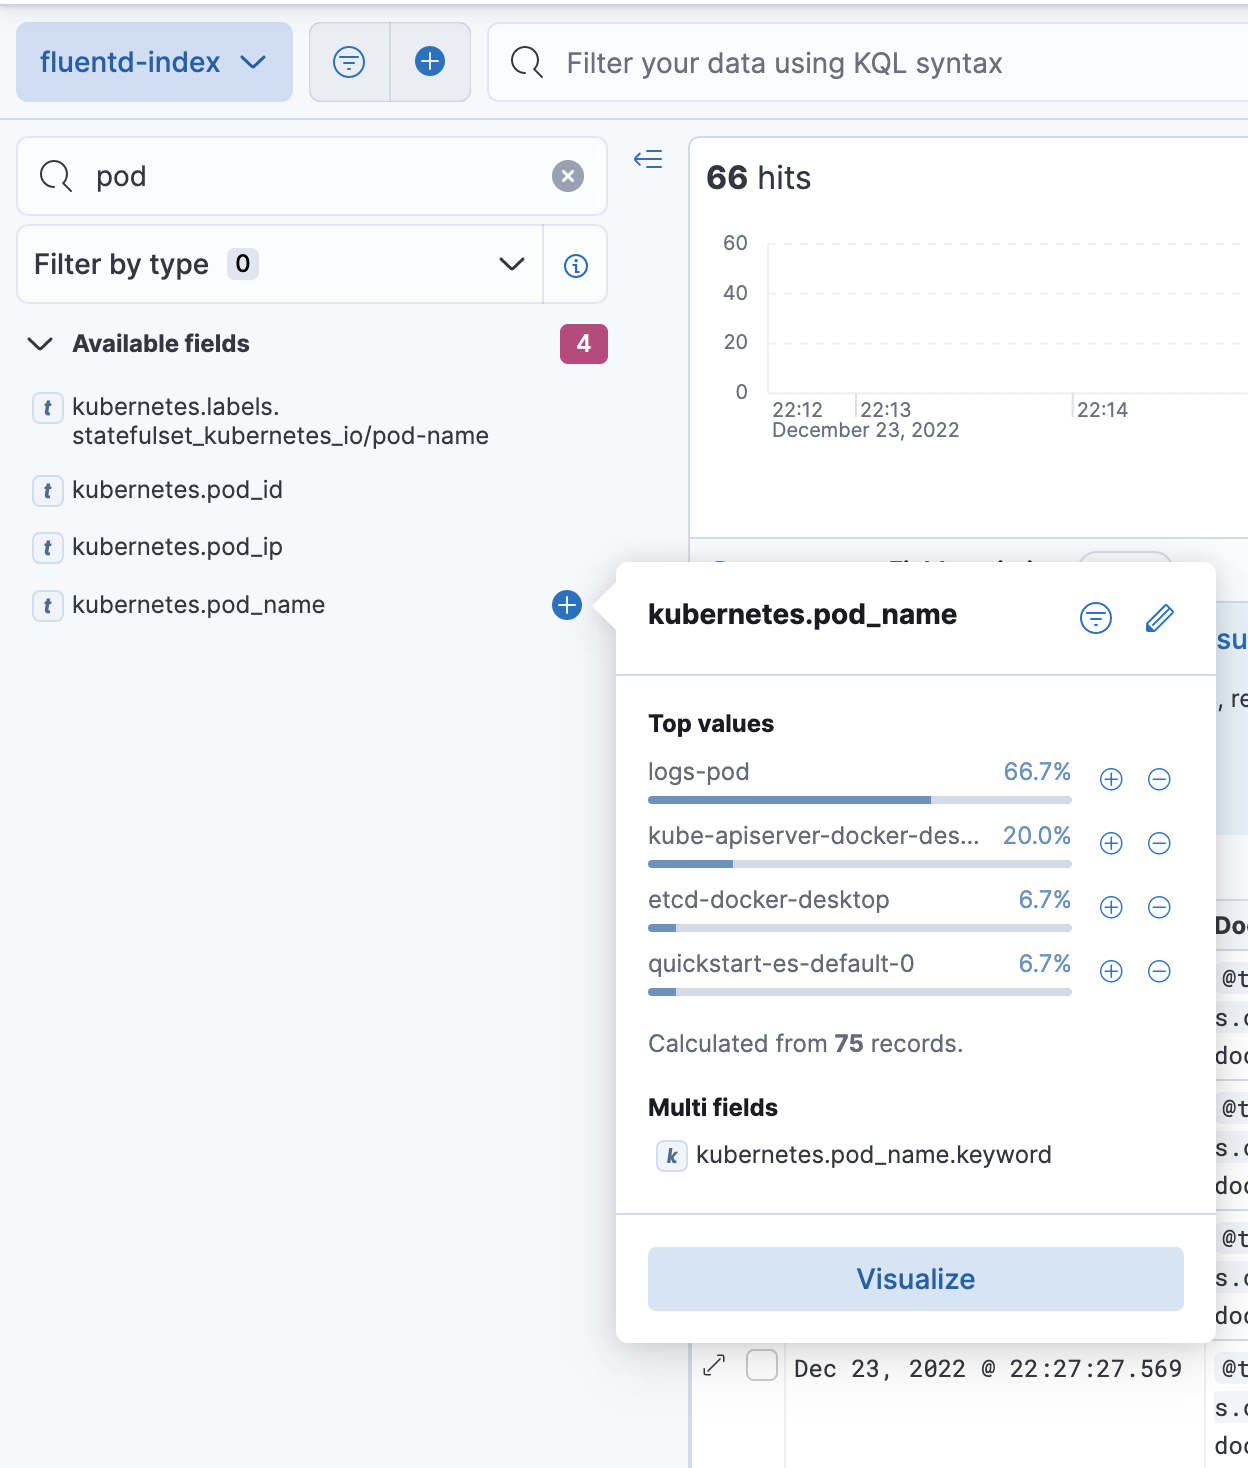Click the filter icon beside the data view picker

click(349, 62)
